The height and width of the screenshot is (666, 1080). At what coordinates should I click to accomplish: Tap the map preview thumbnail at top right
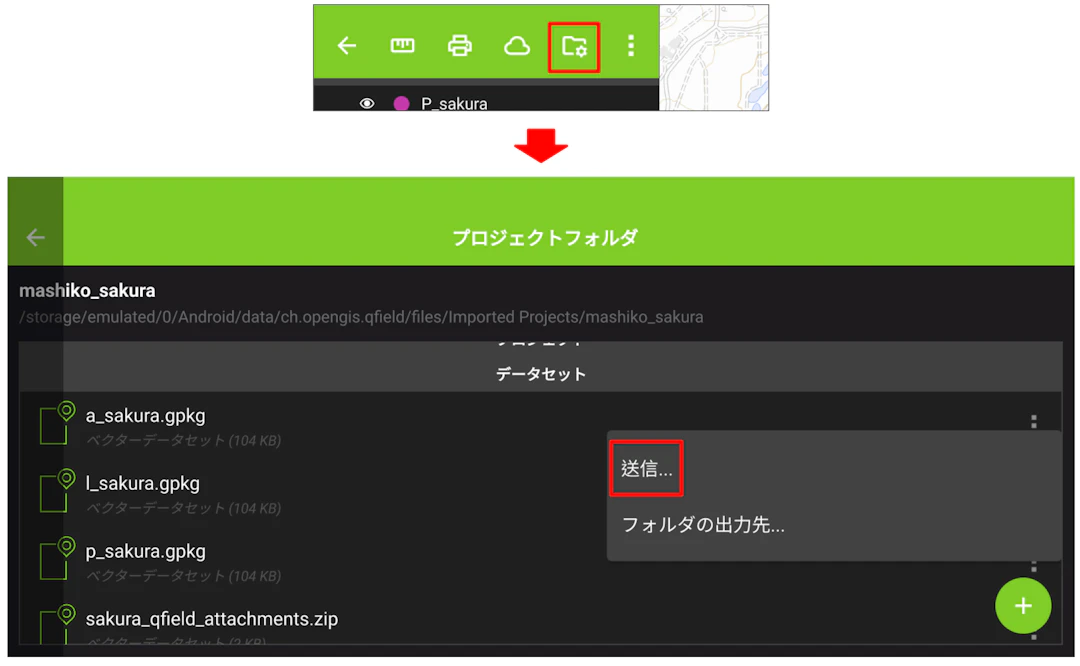click(x=714, y=59)
